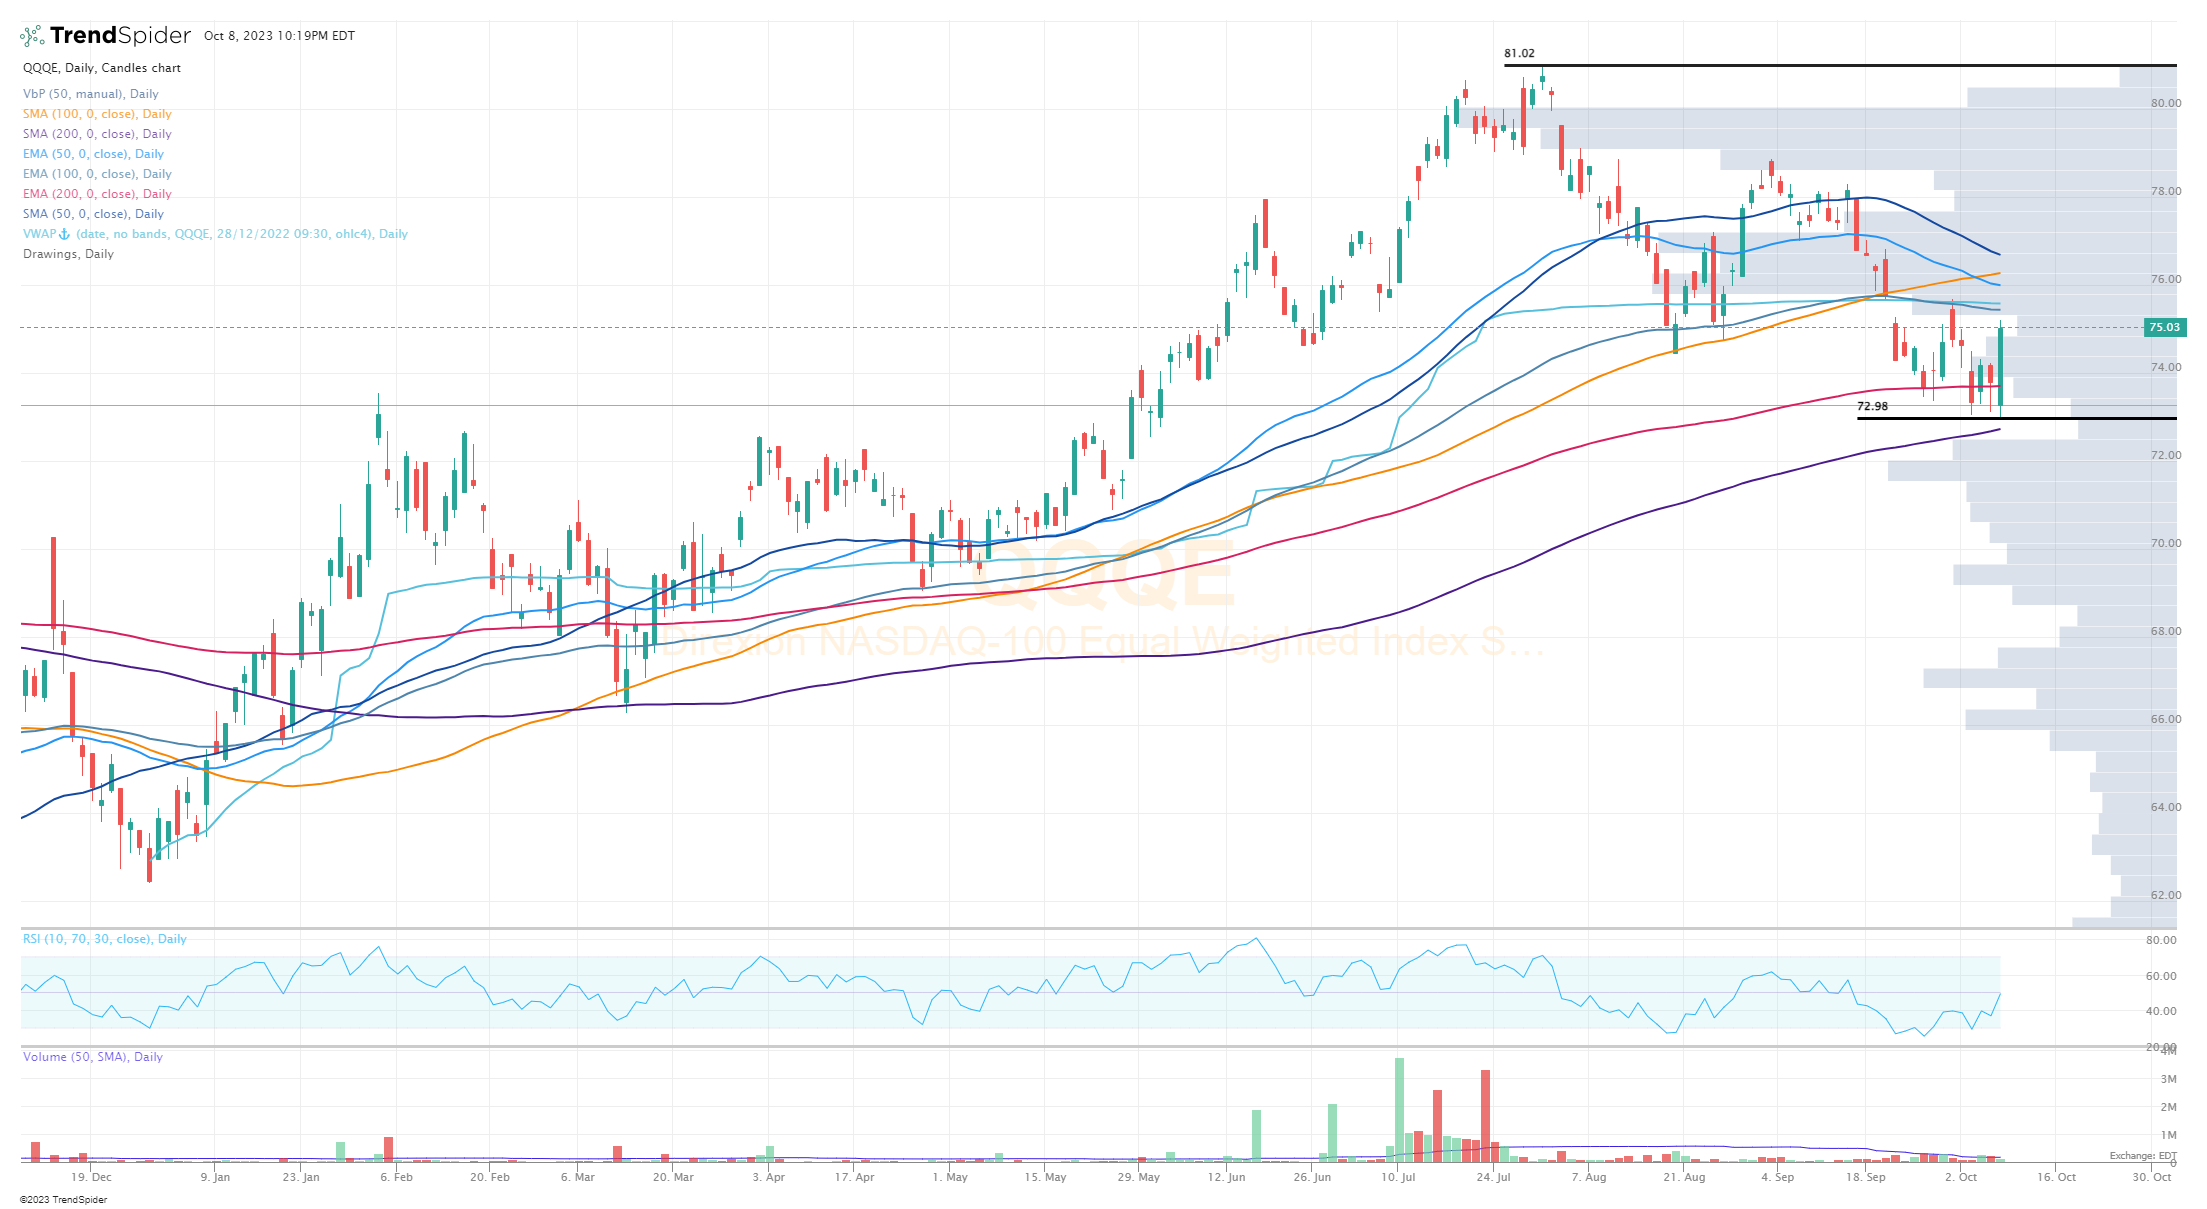Screen dimensions: 2207x1209
Task: Click the '23. Jan' date label
Action: 301,1177
